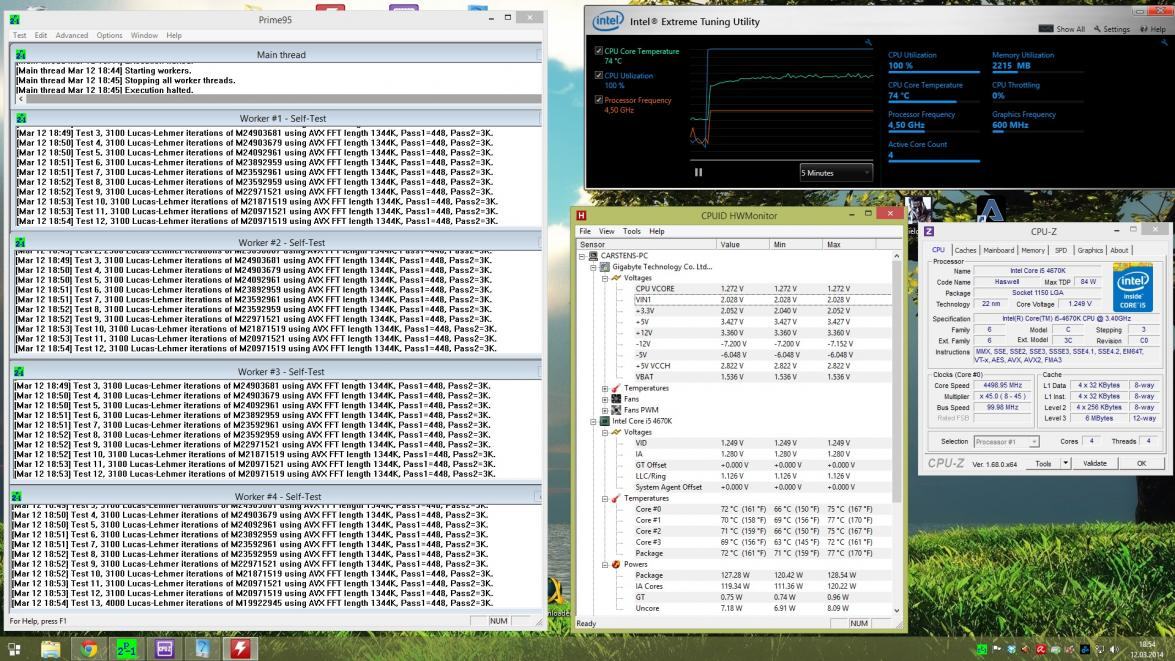
Task: Click the small wrench icon above XTU graph
Action: (868, 43)
